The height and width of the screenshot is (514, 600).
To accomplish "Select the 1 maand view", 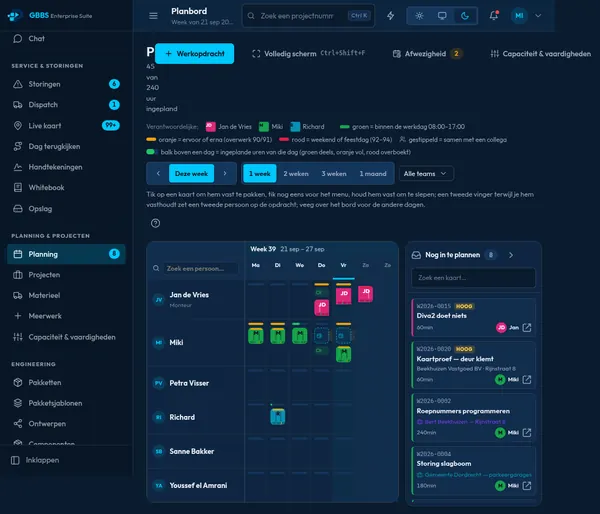I will point(373,173).
